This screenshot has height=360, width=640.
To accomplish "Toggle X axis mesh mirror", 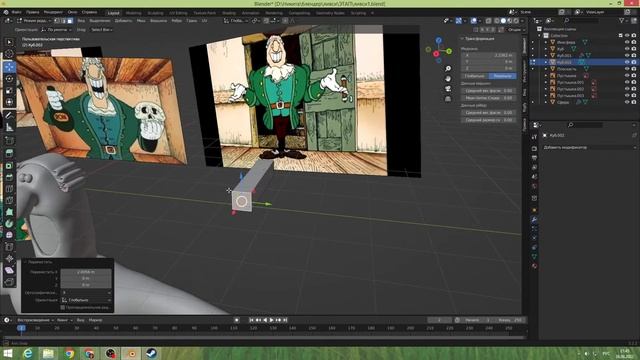I will [482, 29].
